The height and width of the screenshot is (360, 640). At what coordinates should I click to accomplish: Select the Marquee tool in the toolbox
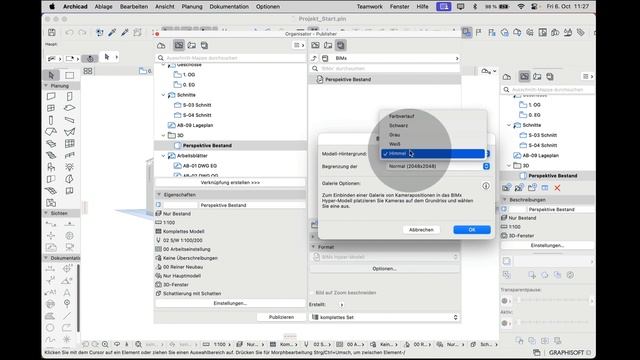pyautogui.click(x=70, y=75)
